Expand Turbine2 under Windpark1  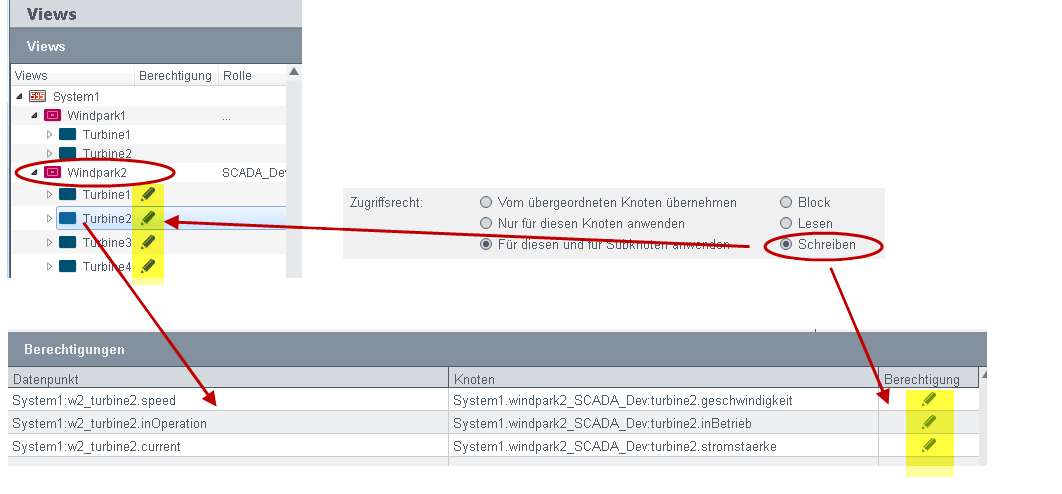(49, 153)
